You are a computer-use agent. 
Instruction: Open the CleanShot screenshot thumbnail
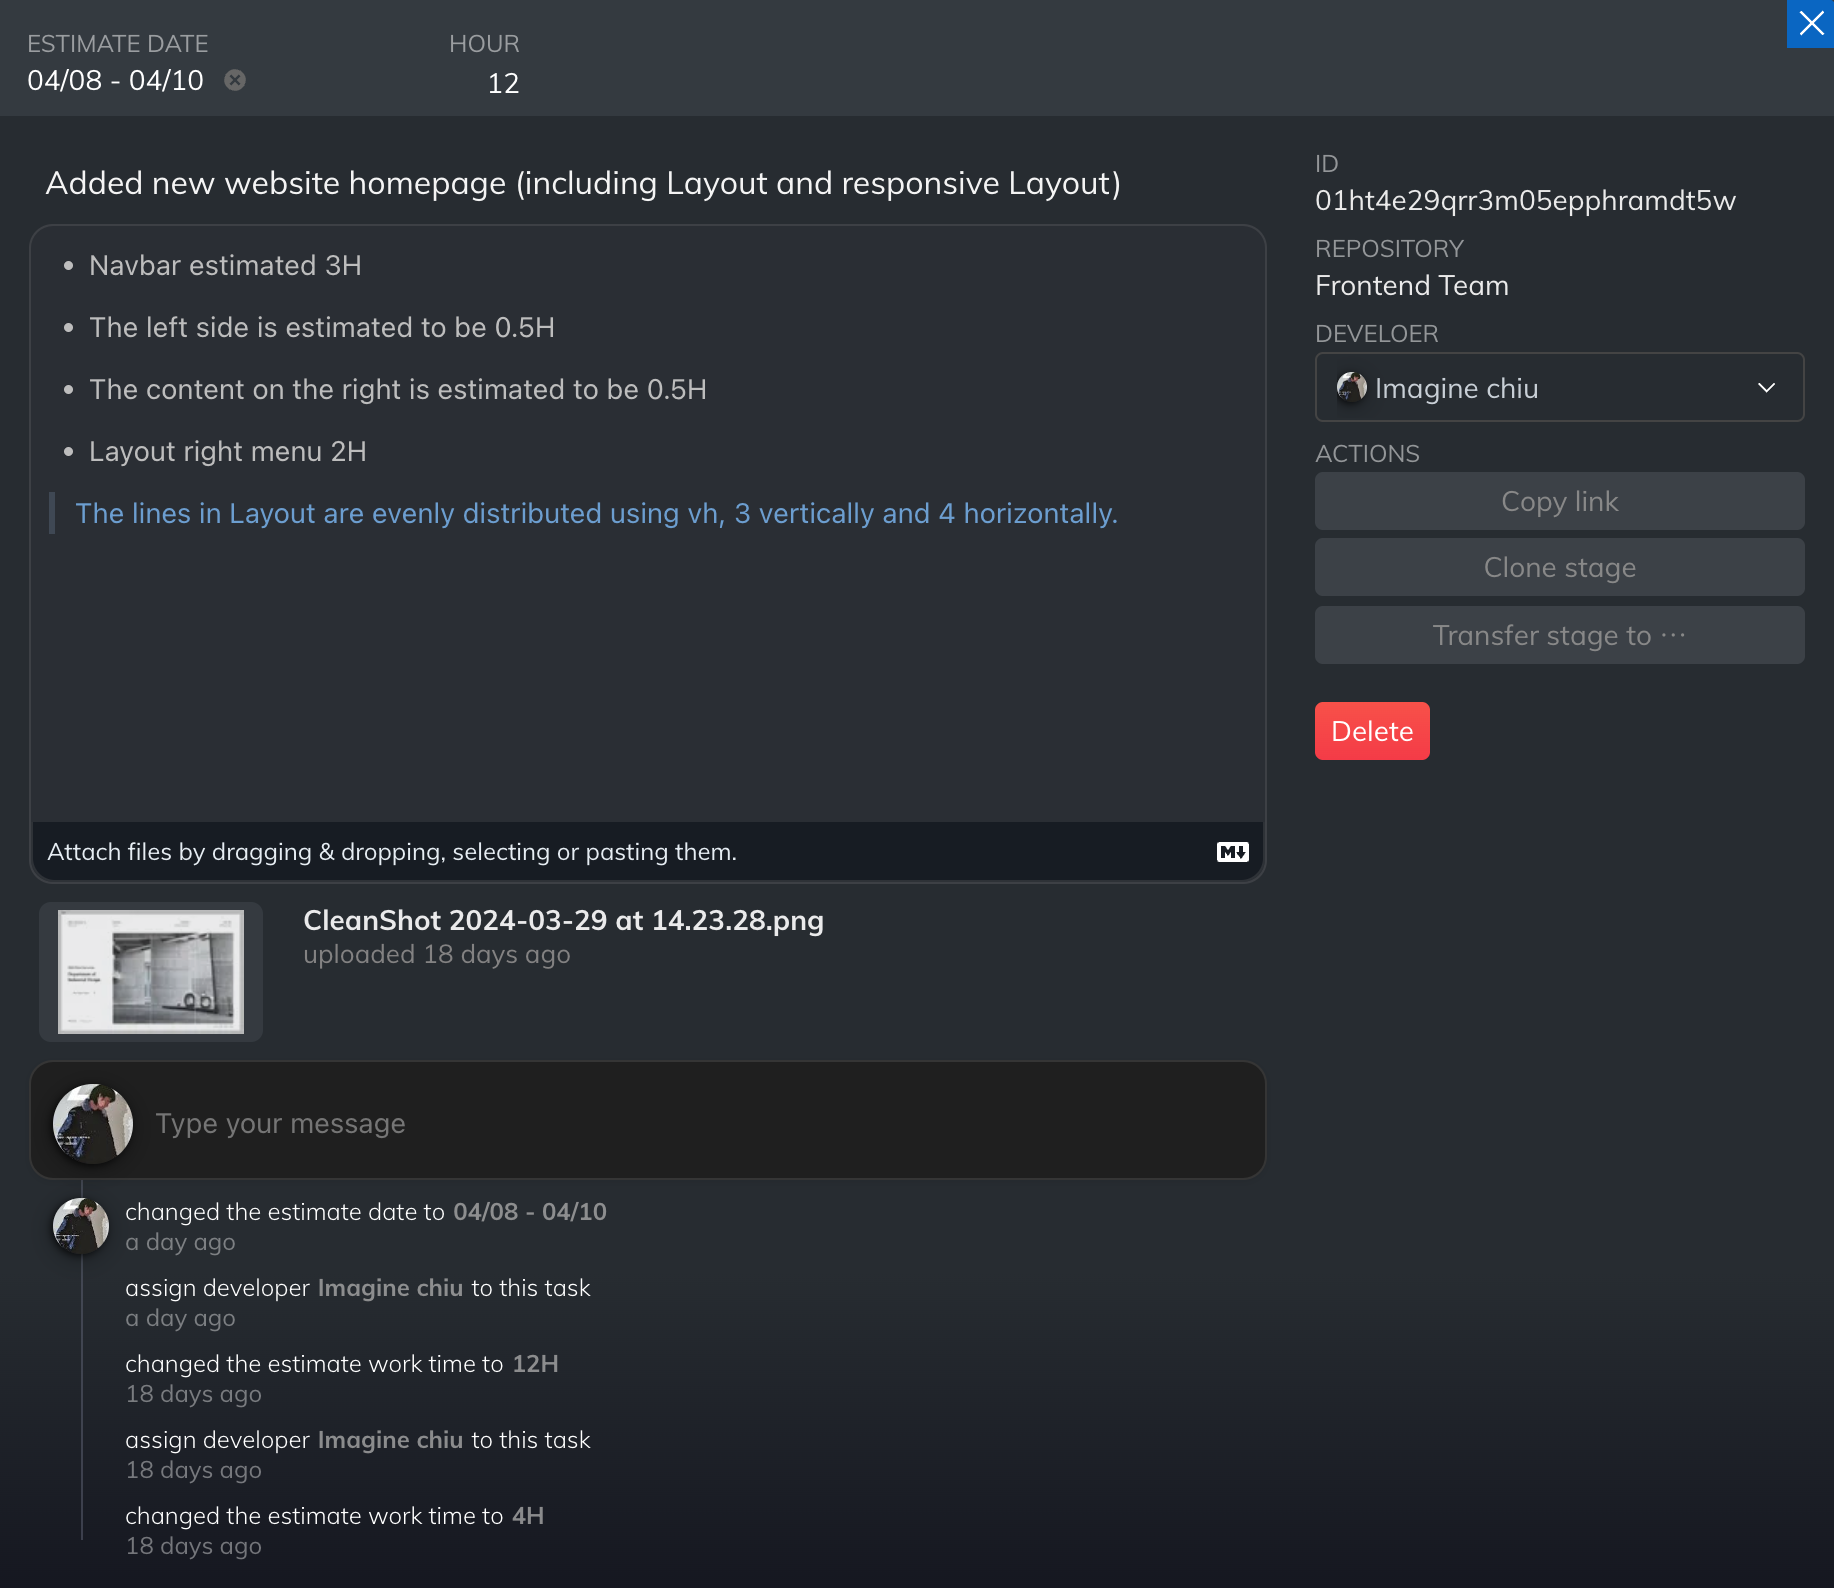coord(151,971)
